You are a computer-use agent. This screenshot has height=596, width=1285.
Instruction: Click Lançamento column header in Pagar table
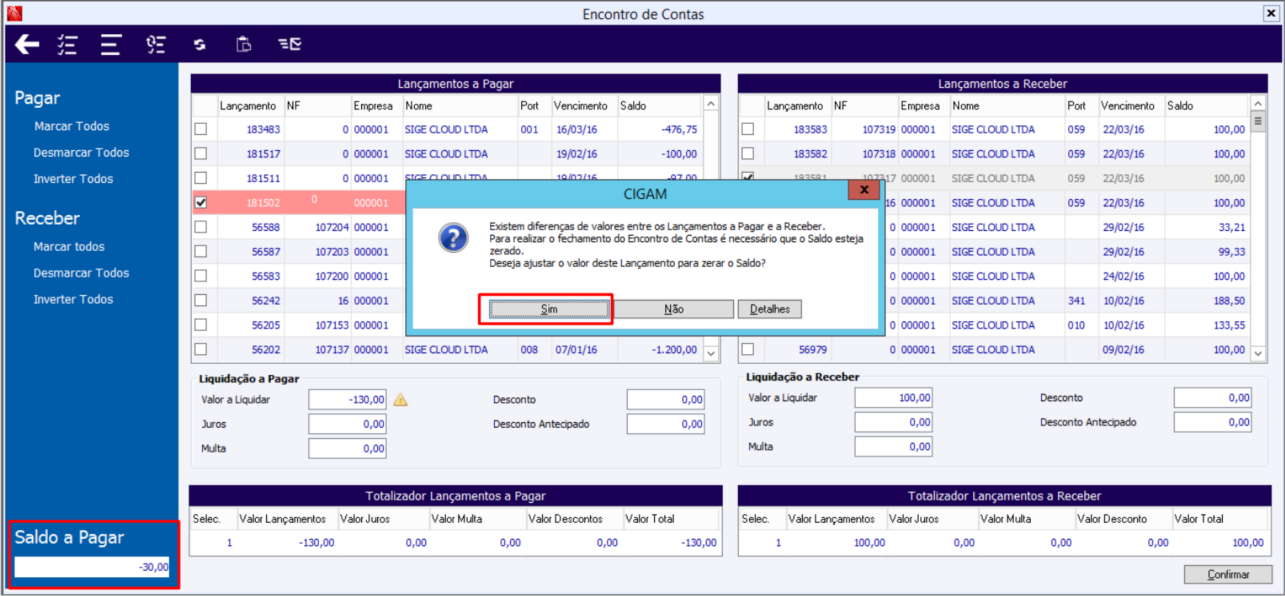coord(250,105)
